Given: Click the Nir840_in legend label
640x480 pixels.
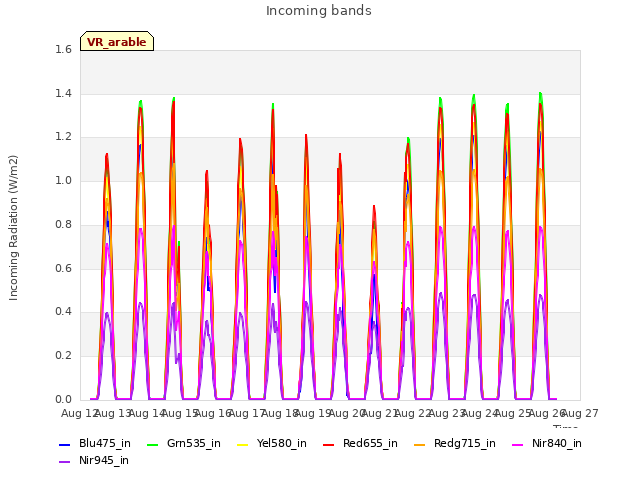Looking at the screenshot, I should (x=557, y=444).
